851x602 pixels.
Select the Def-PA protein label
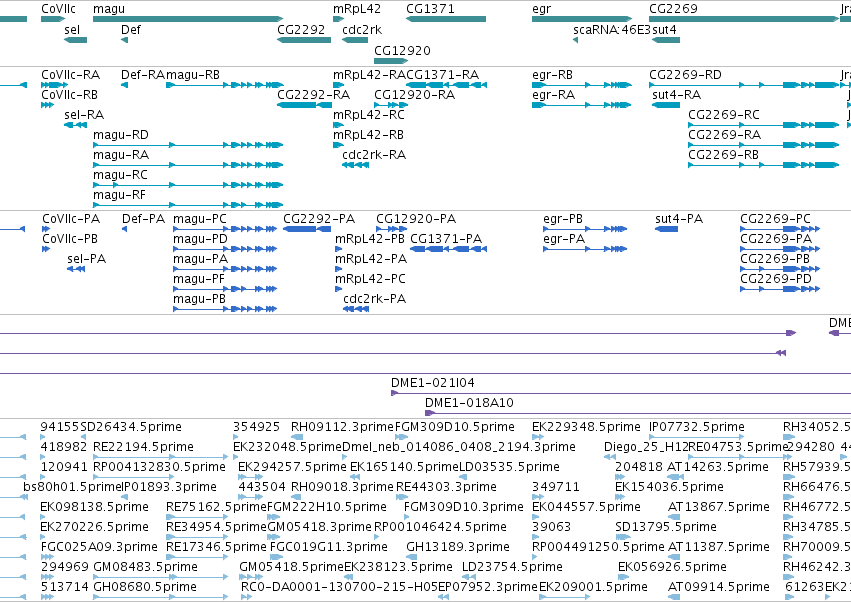[x=143, y=219]
